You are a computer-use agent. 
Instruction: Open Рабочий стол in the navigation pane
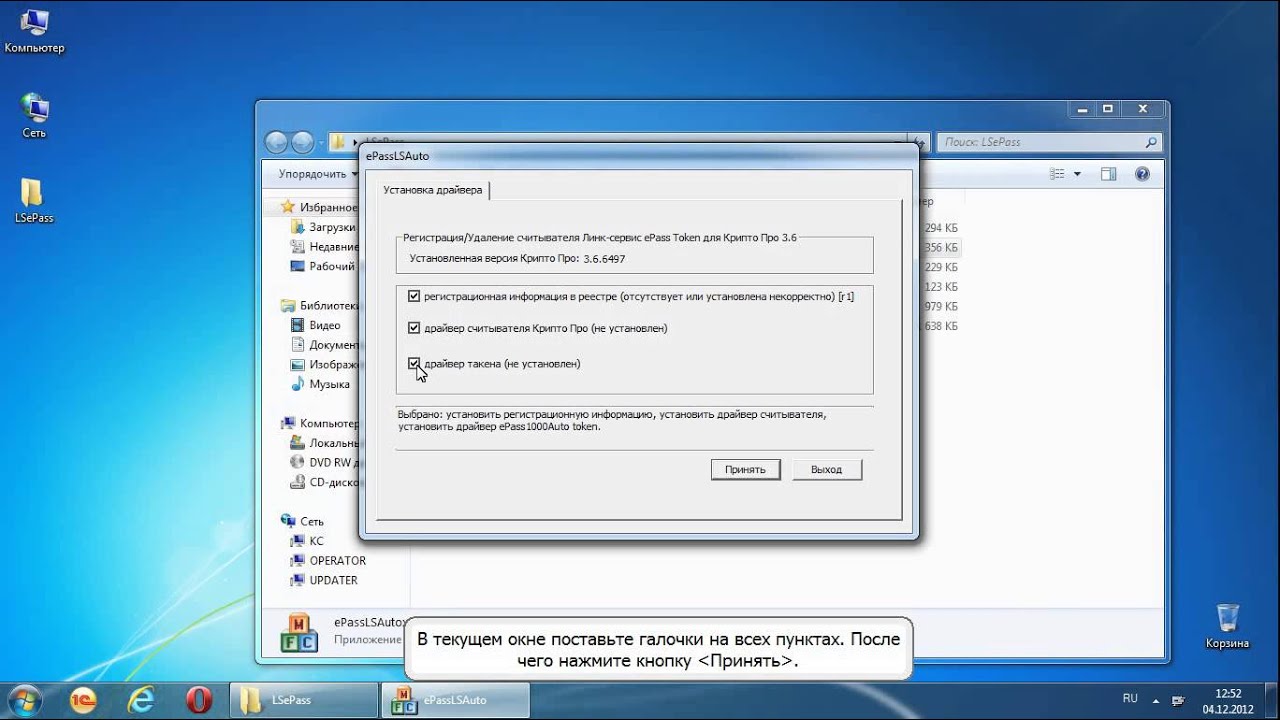click(x=324, y=266)
